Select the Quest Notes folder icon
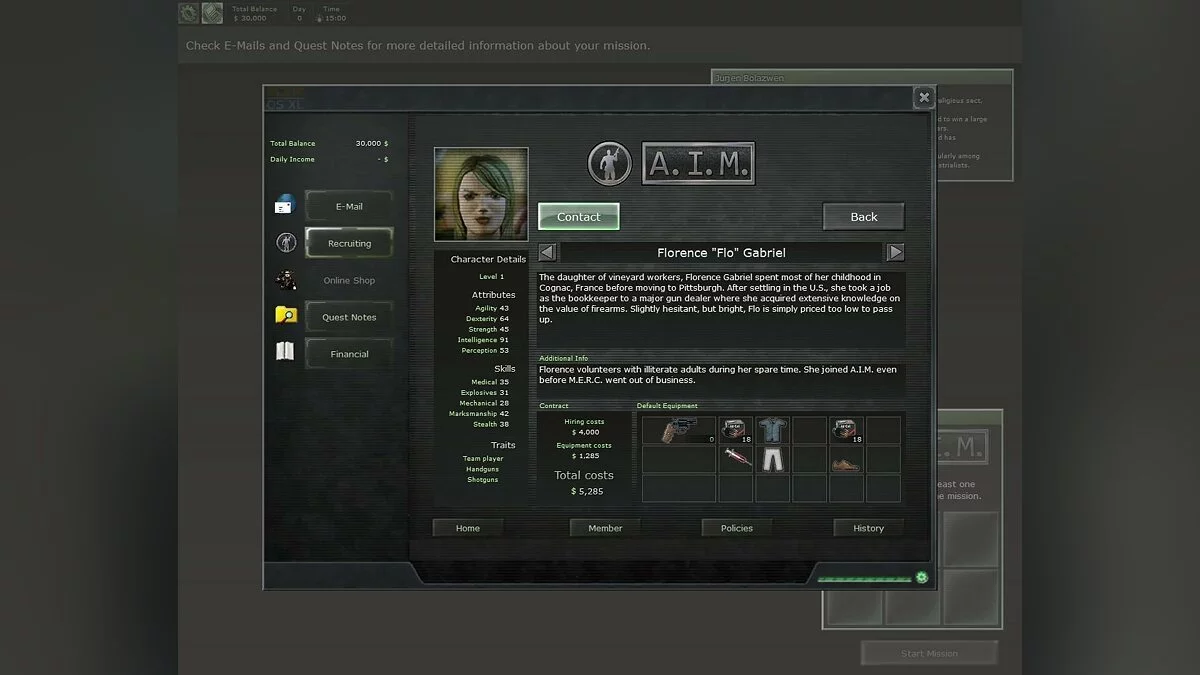1200x675 pixels. [286, 316]
